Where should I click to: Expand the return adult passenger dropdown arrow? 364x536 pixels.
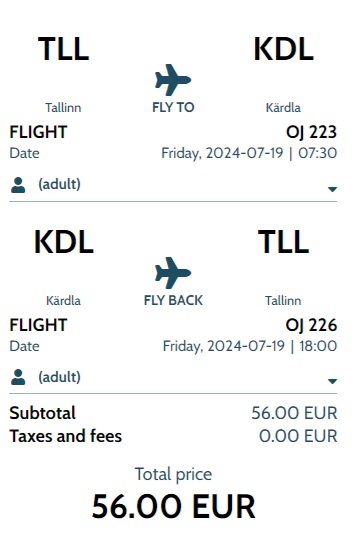click(332, 381)
